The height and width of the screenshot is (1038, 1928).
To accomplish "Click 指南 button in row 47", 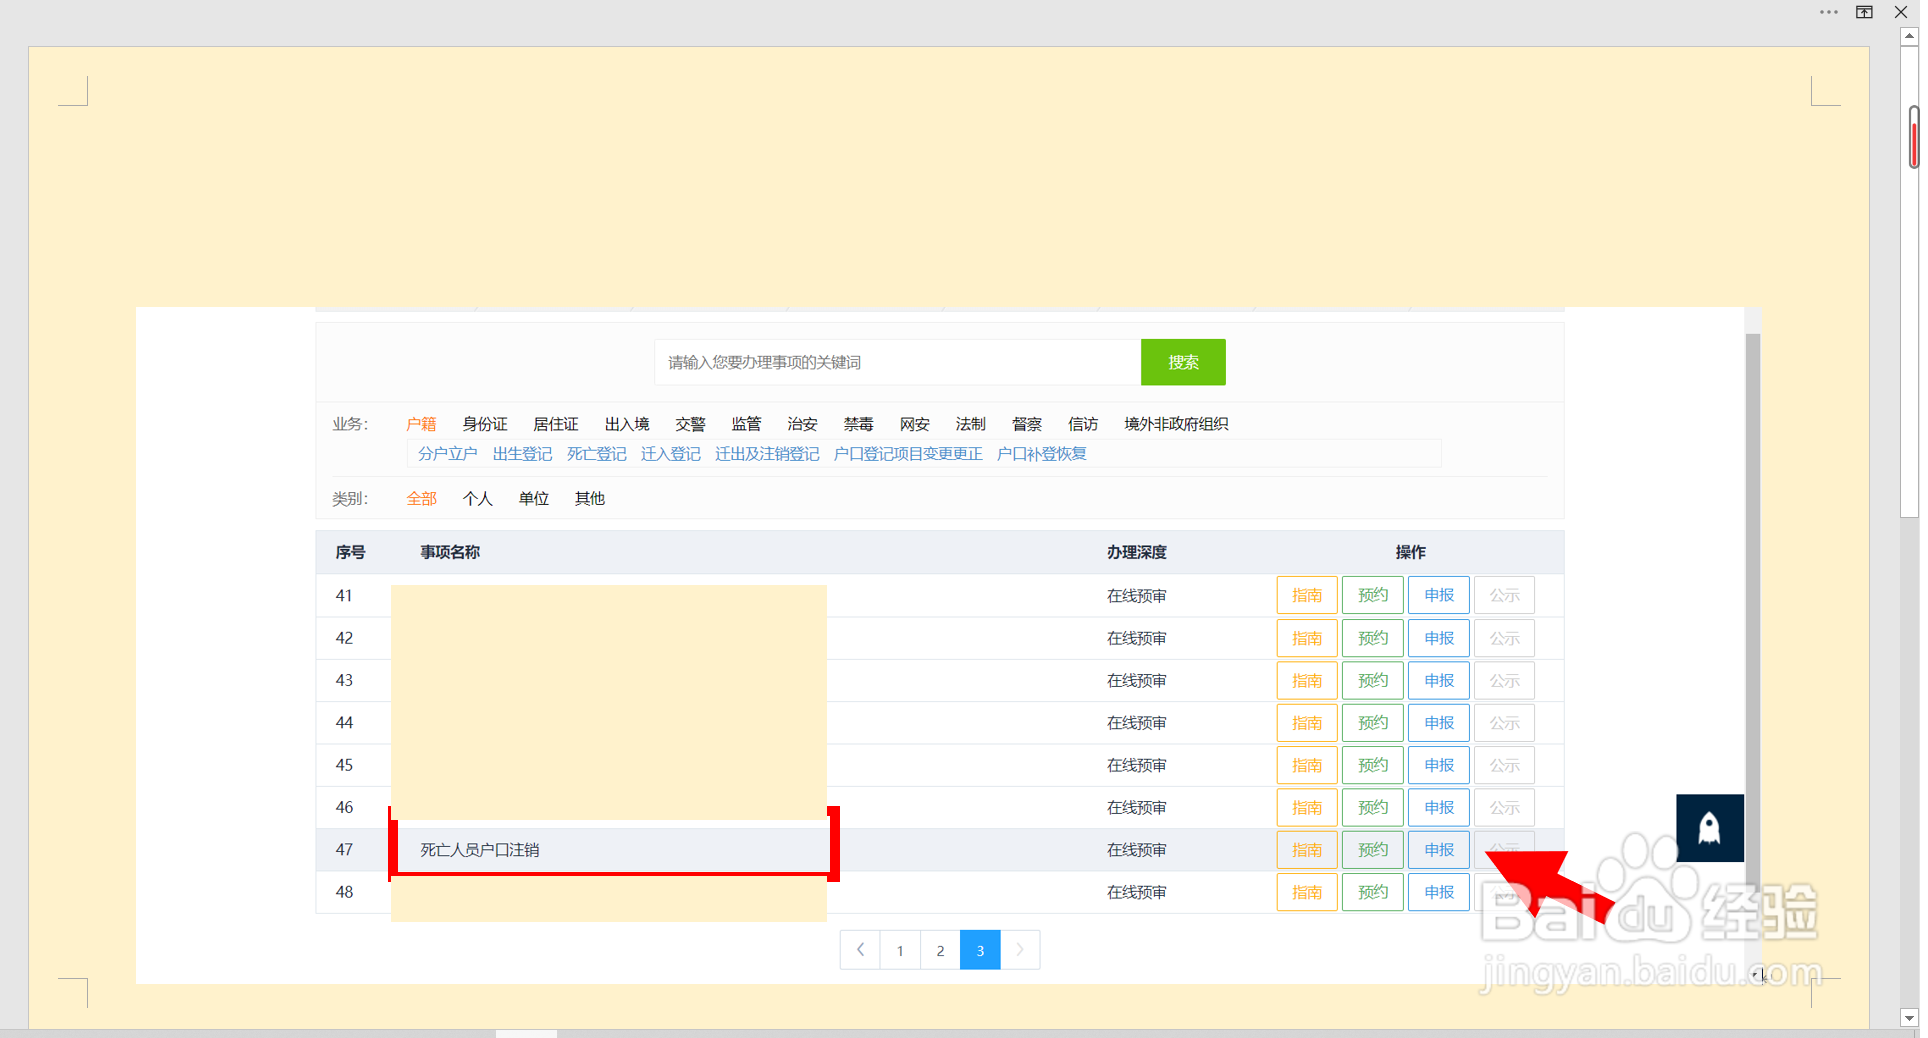I will point(1307,850).
